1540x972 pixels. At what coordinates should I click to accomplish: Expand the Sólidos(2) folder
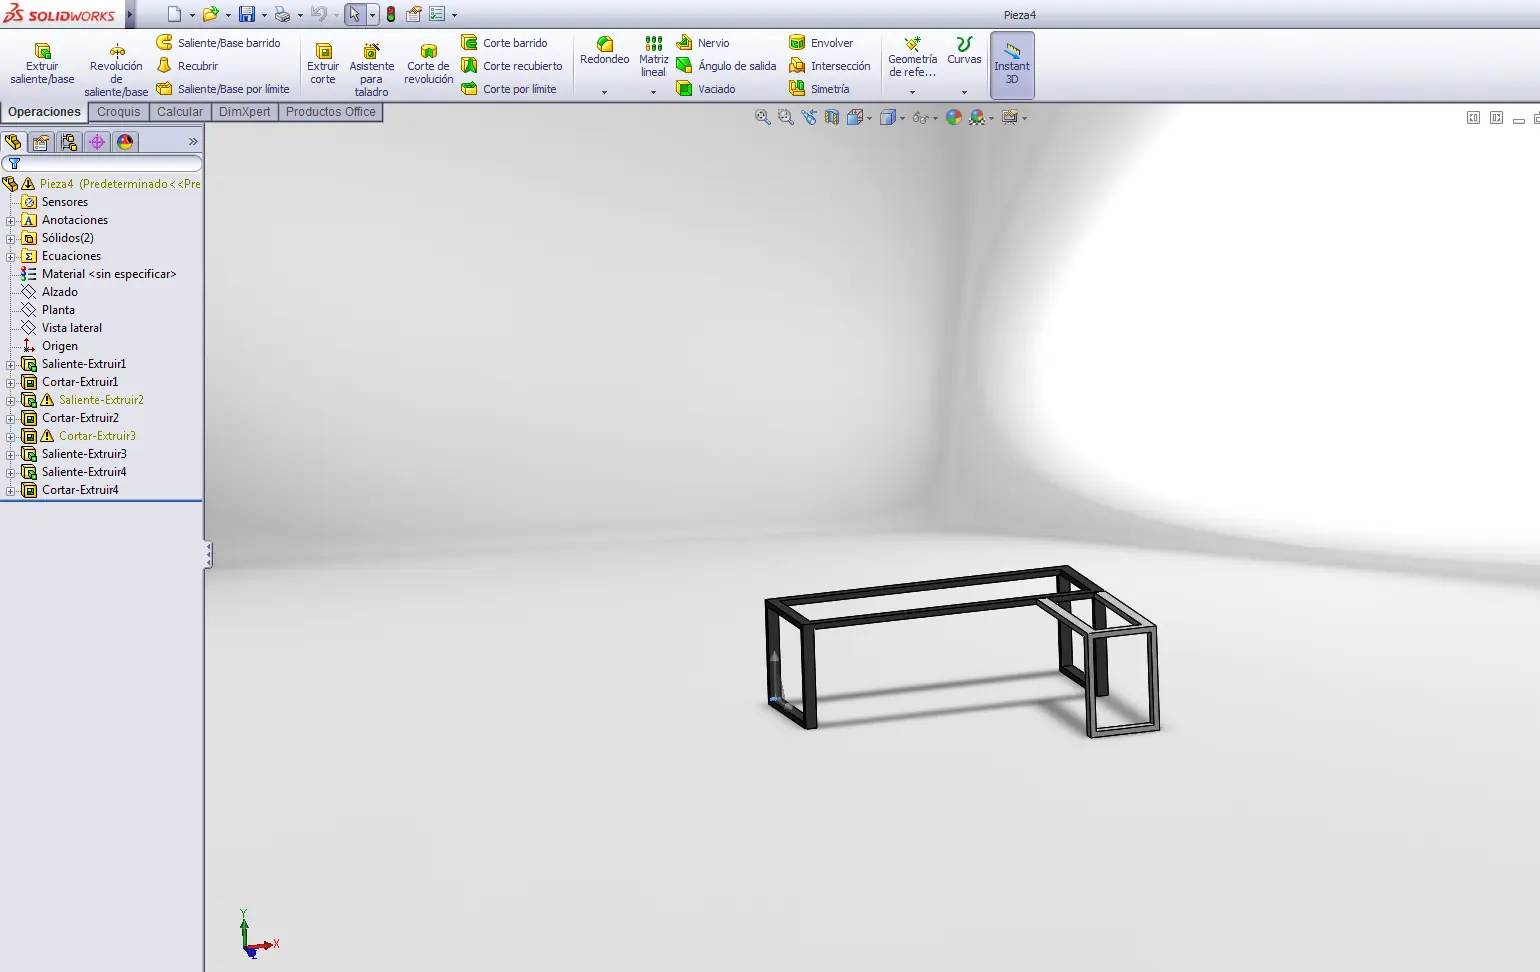11,238
